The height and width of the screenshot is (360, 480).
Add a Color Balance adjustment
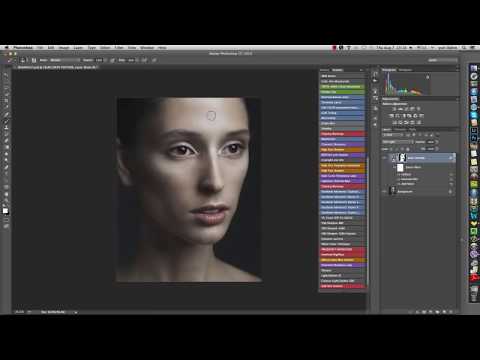click(398, 116)
